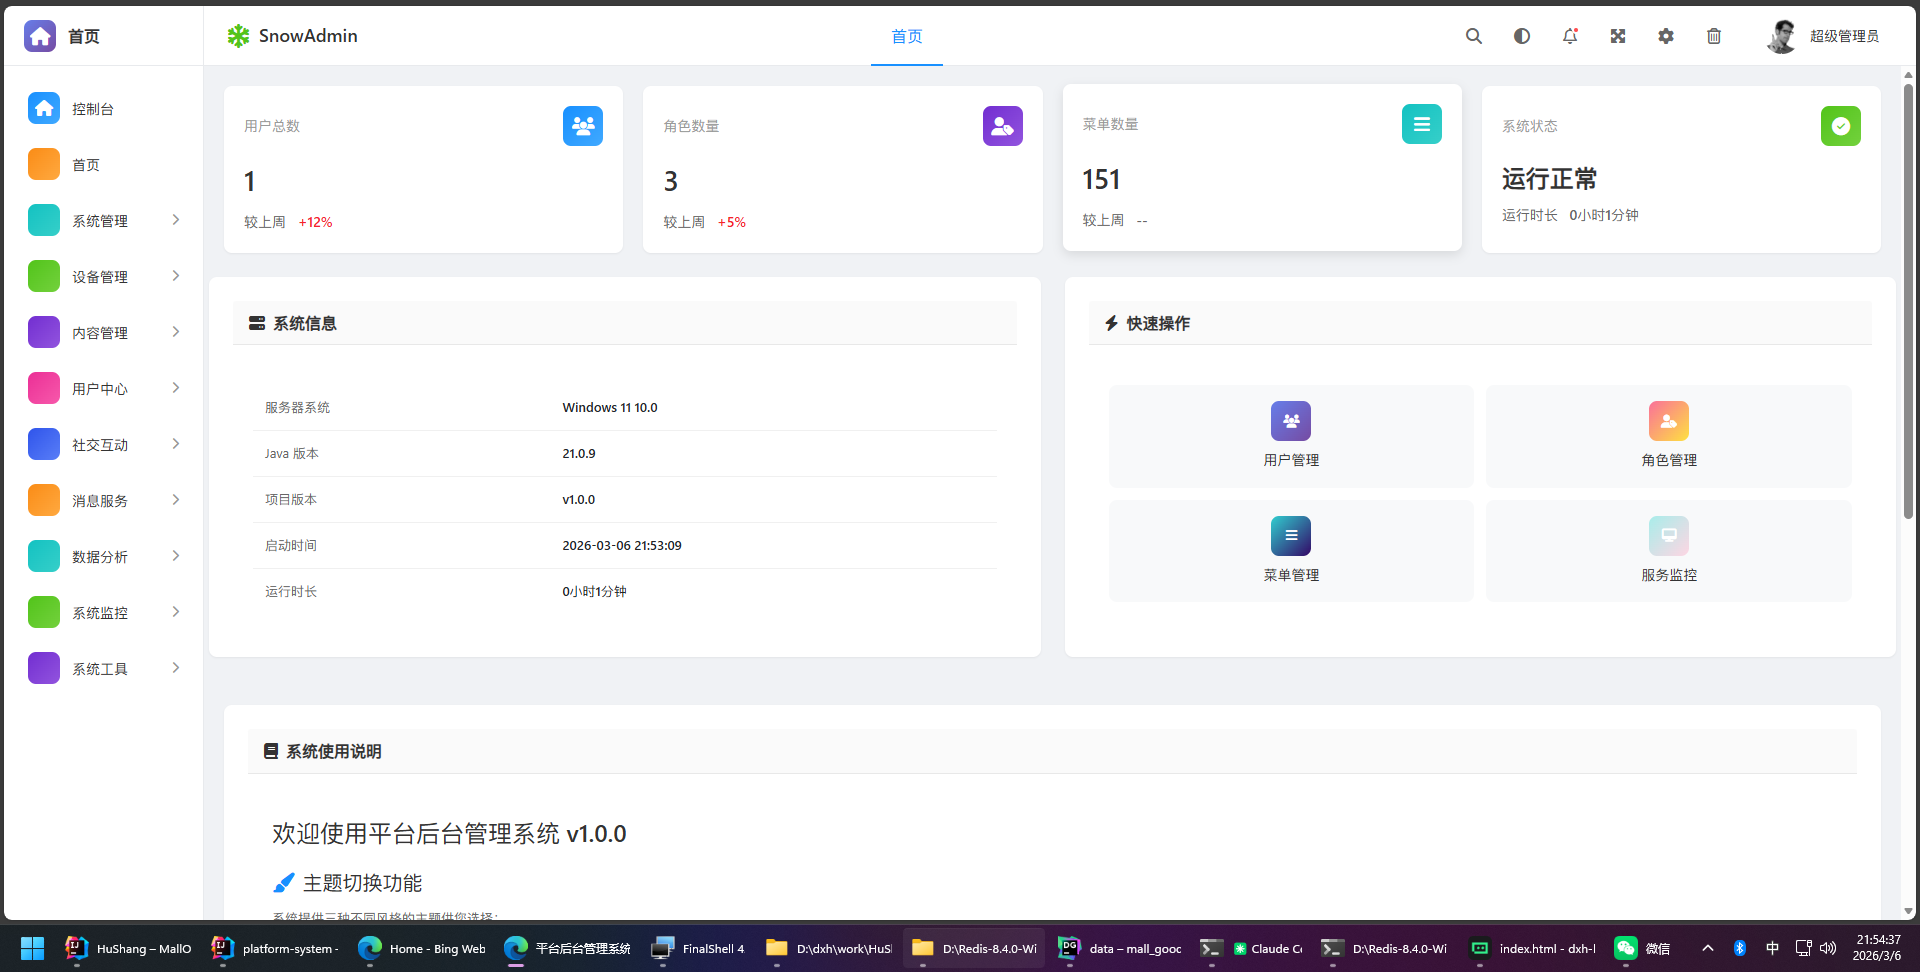Expand the 数据分析 sidebar section
Image resolution: width=1920 pixels, height=972 pixels.
104,556
